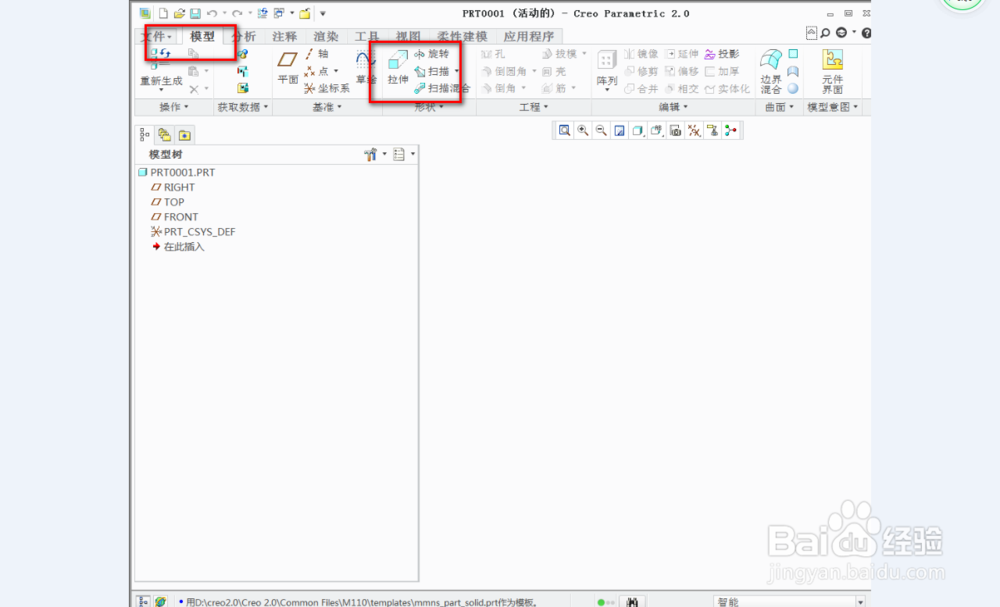Viewport: 1000px width, 607px height.
Task: Expand the Editing (编辑) group dropdown
Action: click(x=673, y=107)
